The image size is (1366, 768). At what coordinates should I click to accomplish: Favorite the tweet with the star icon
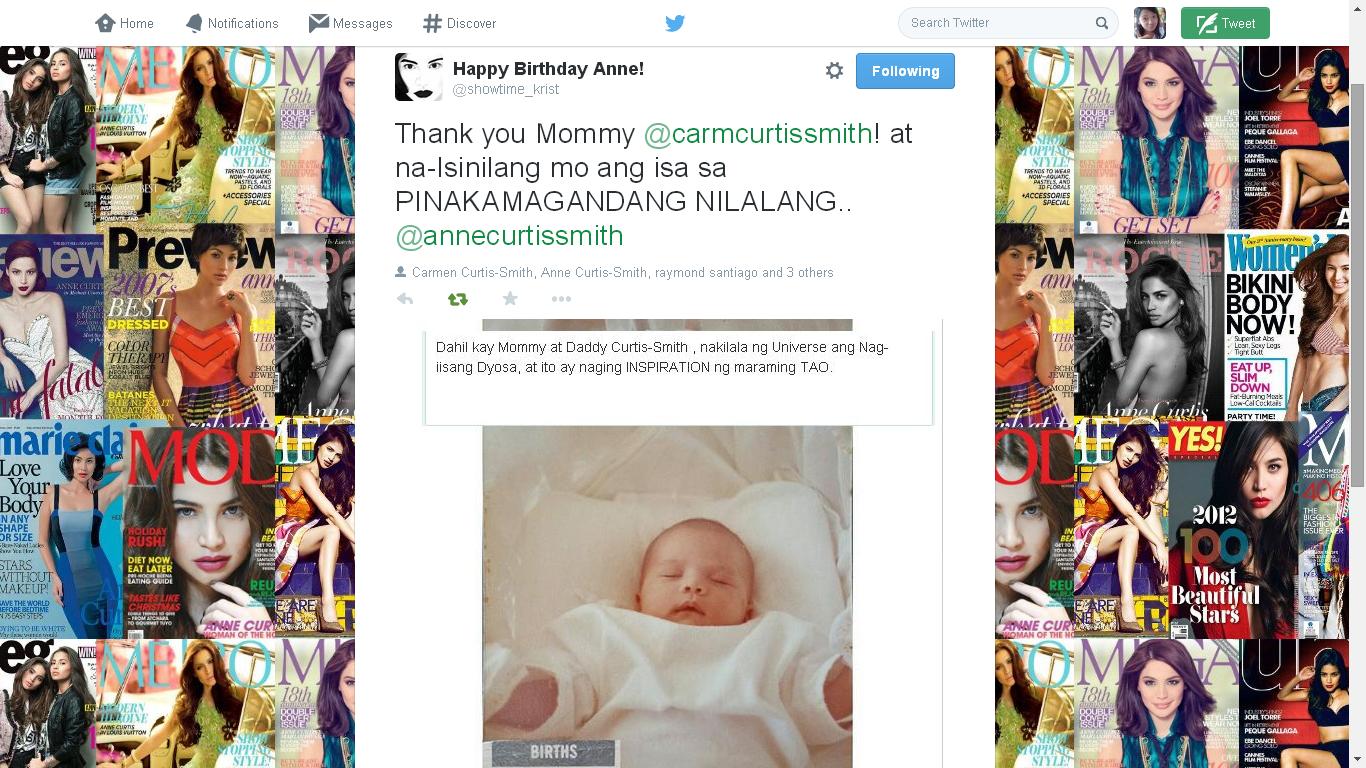click(x=510, y=299)
